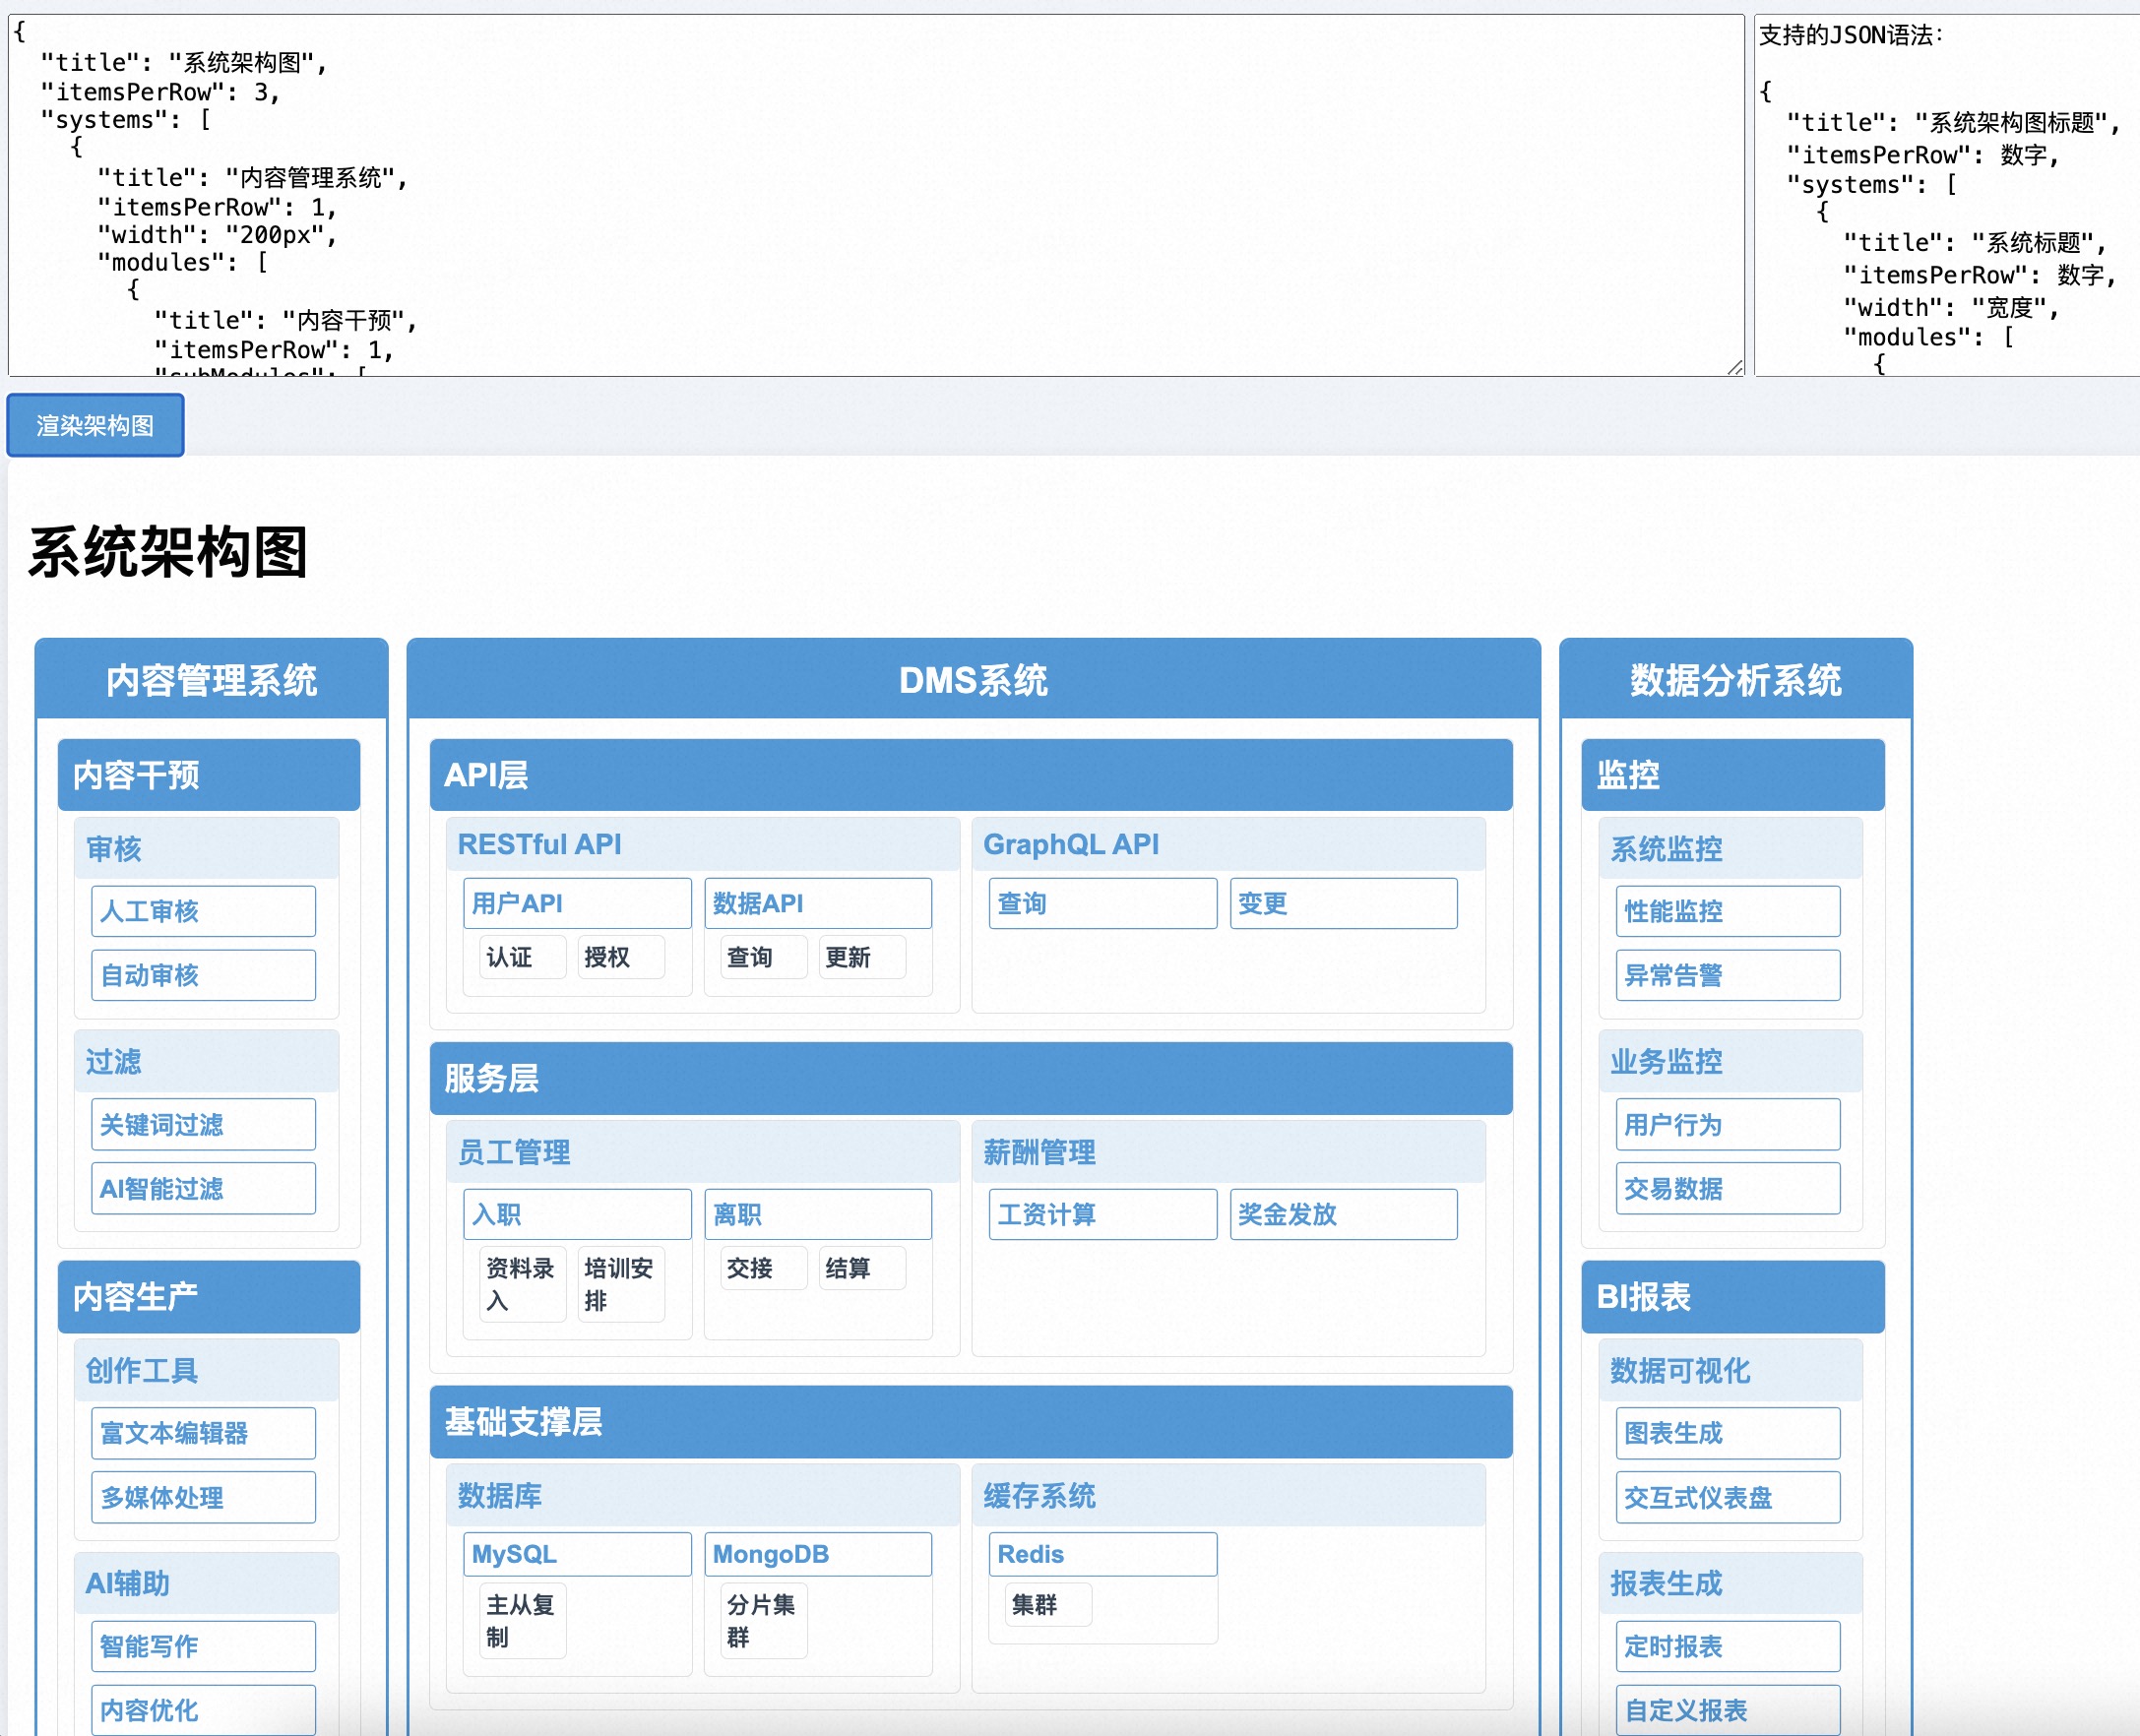Image resolution: width=2140 pixels, height=1736 pixels.
Task: Select the Redis box
Action: pos(1103,1555)
